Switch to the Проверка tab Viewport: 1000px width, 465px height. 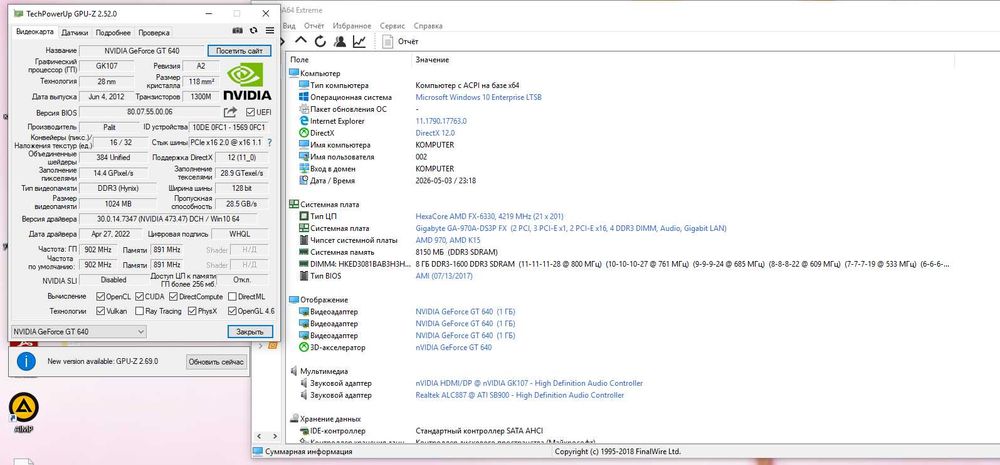(x=154, y=33)
